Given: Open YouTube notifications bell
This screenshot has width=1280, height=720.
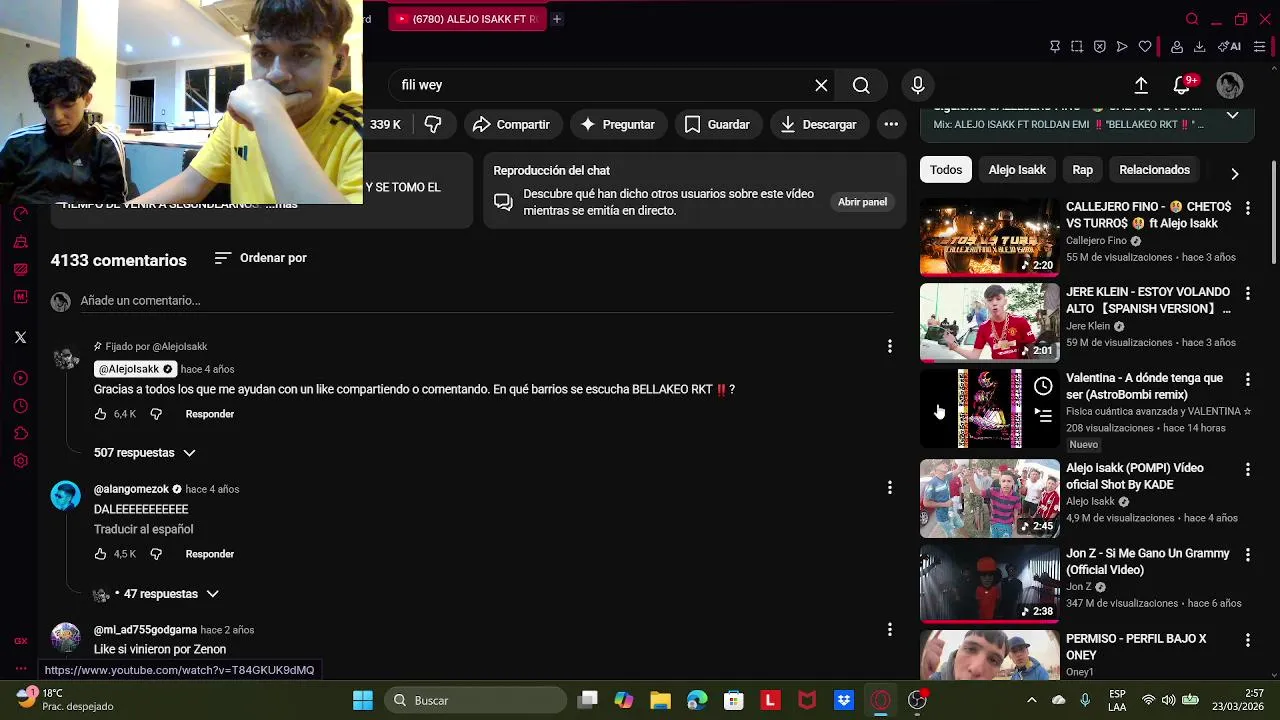Looking at the screenshot, I should point(1183,86).
